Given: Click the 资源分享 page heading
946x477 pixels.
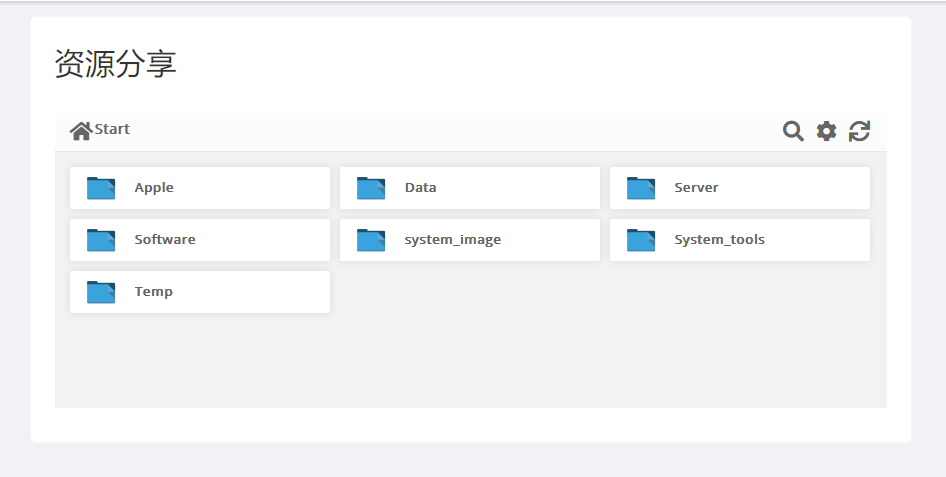Looking at the screenshot, I should coord(115,63).
